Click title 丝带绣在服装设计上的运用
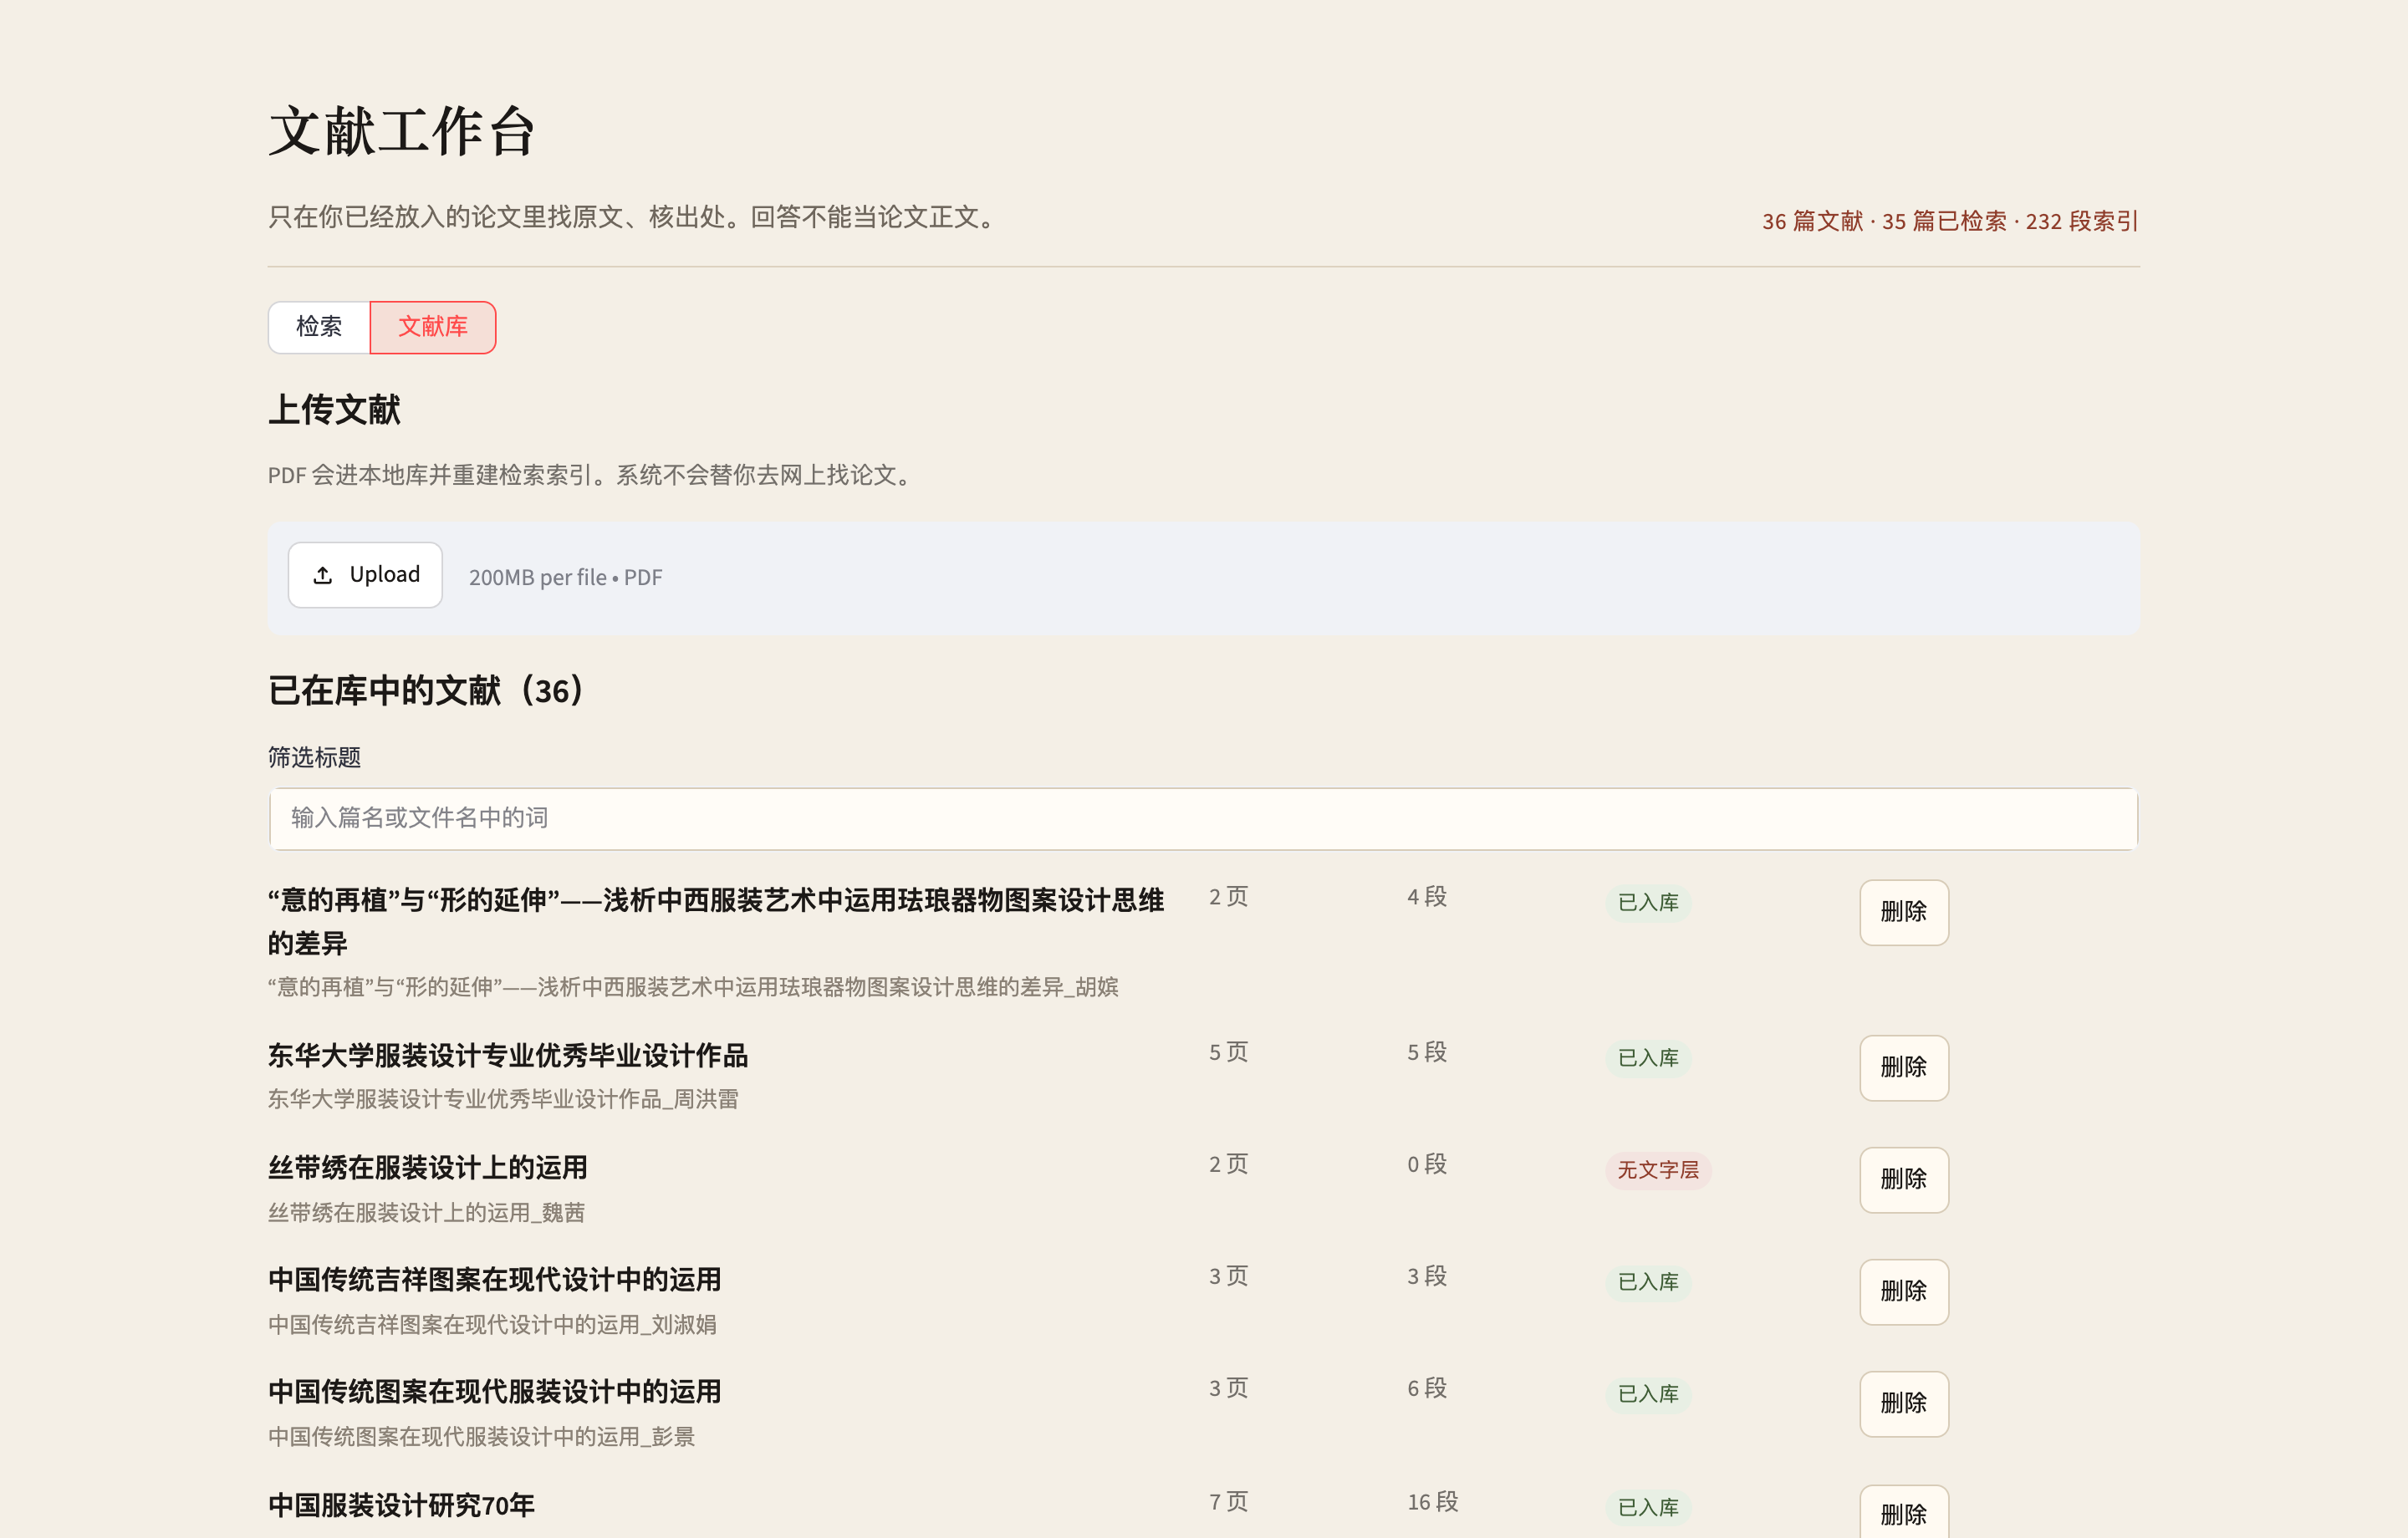The height and width of the screenshot is (1538, 2408). pos(428,1167)
